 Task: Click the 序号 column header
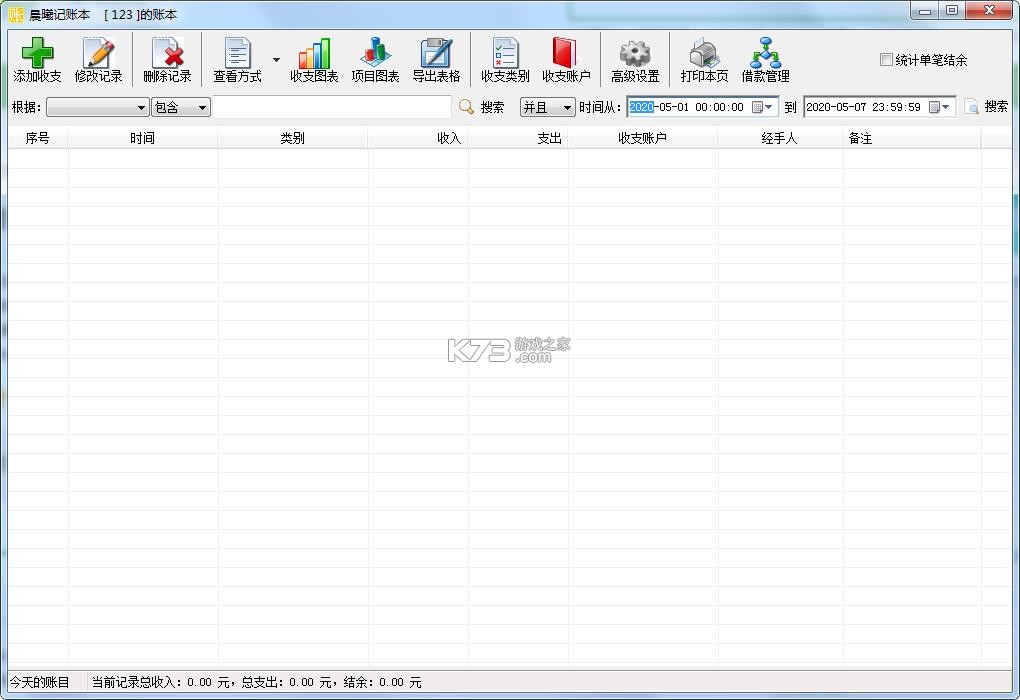(38, 138)
